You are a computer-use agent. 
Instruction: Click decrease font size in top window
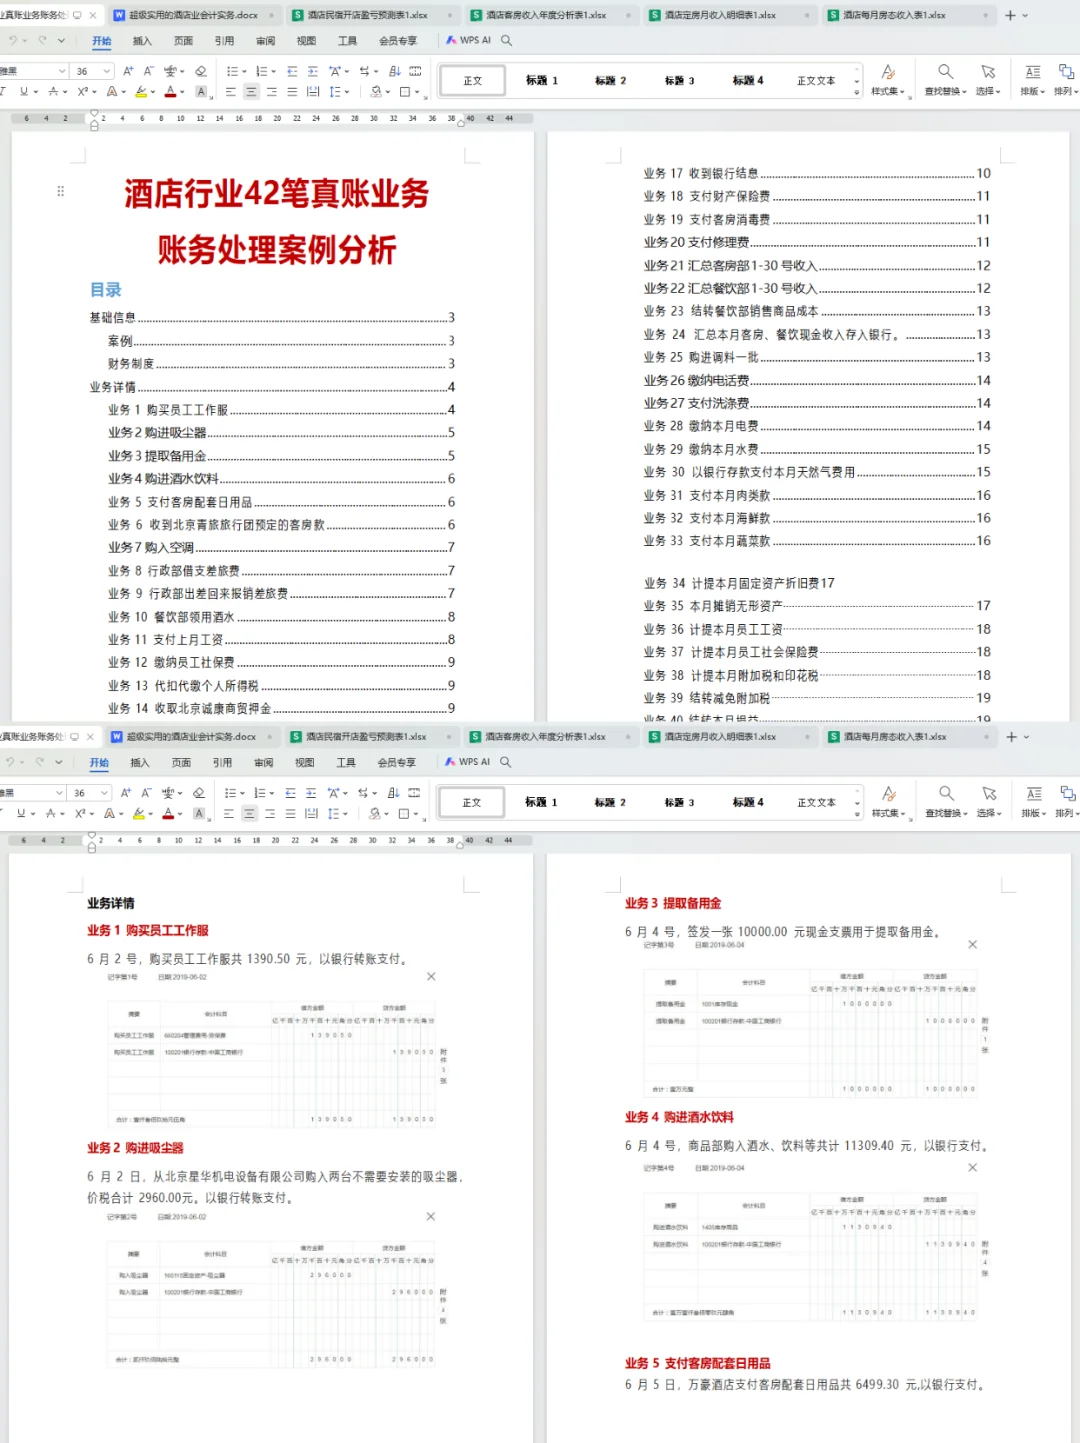tap(148, 71)
